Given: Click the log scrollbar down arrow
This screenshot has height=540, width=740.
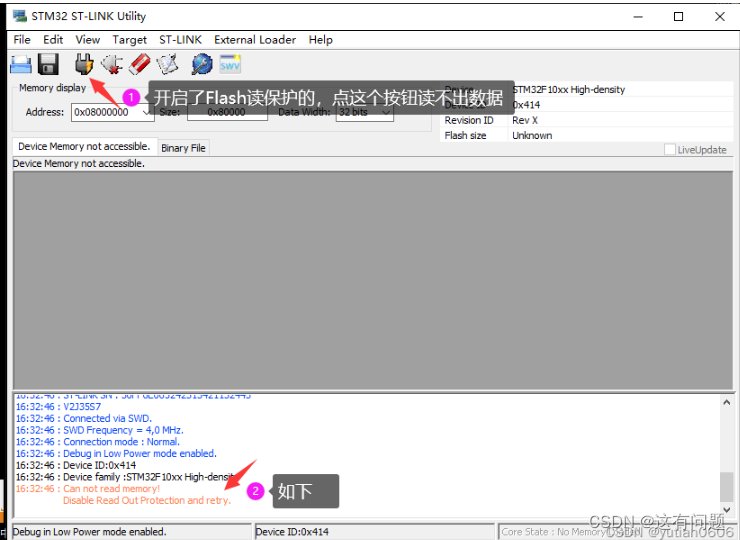Looking at the screenshot, I should coord(726,509).
